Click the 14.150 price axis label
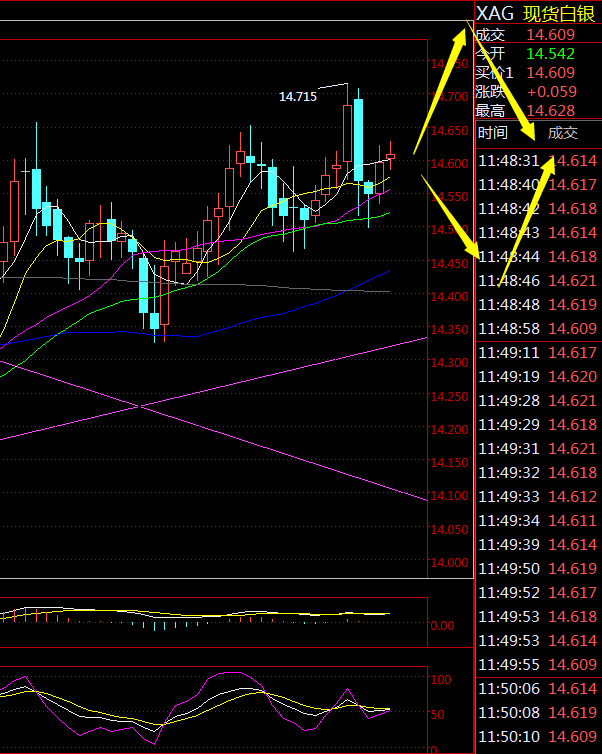602x754 pixels. (x=449, y=463)
